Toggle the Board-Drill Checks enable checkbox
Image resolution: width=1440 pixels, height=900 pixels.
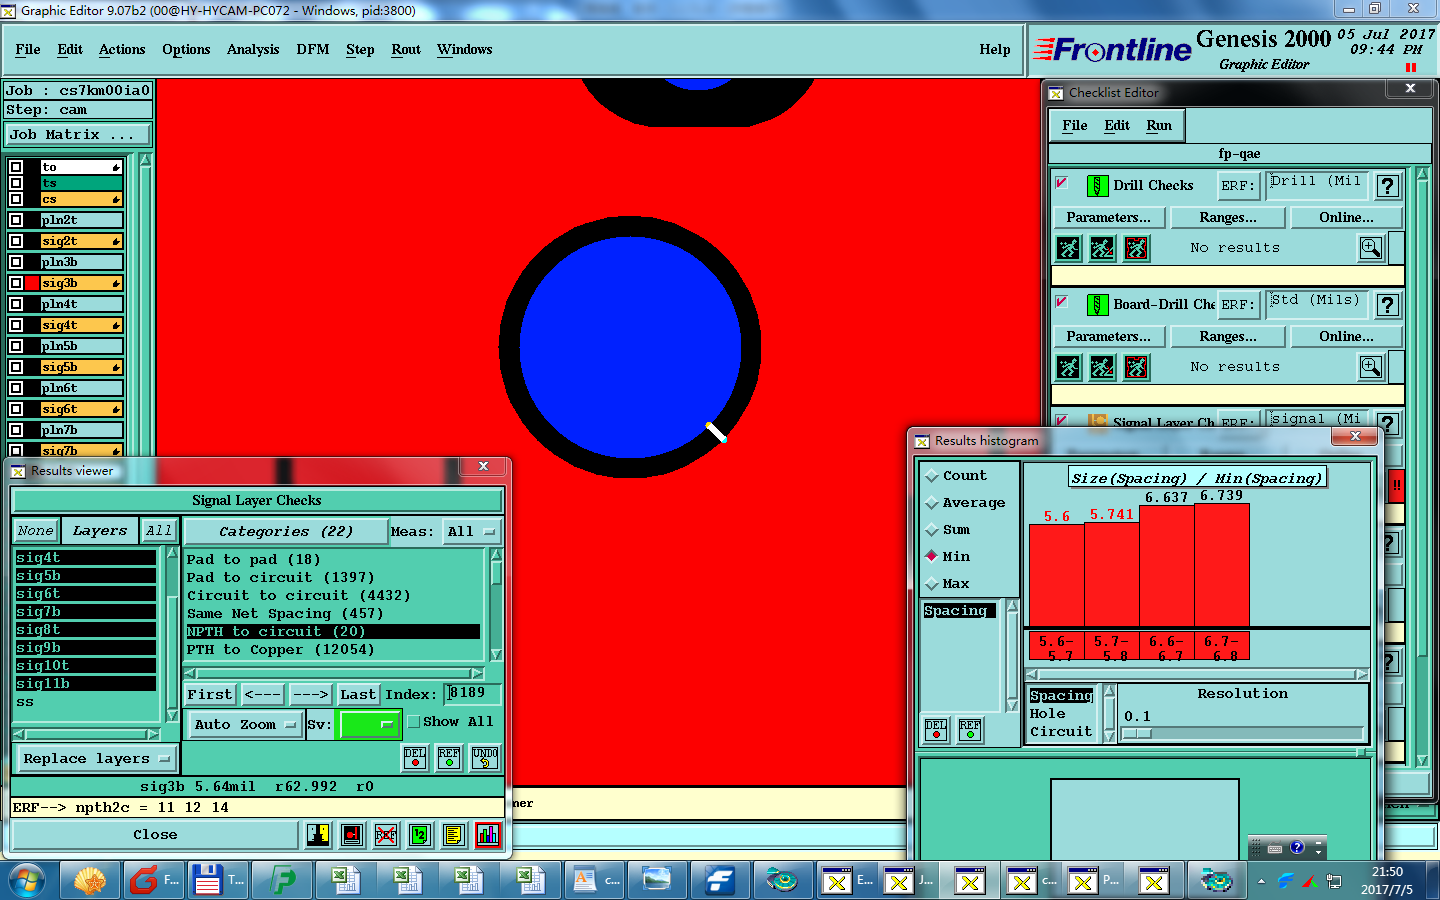(x=1062, y=302)
